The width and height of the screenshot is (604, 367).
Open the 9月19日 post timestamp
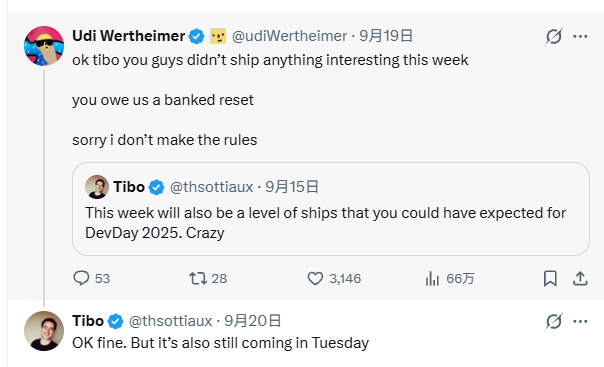click(x=386, y=36)
